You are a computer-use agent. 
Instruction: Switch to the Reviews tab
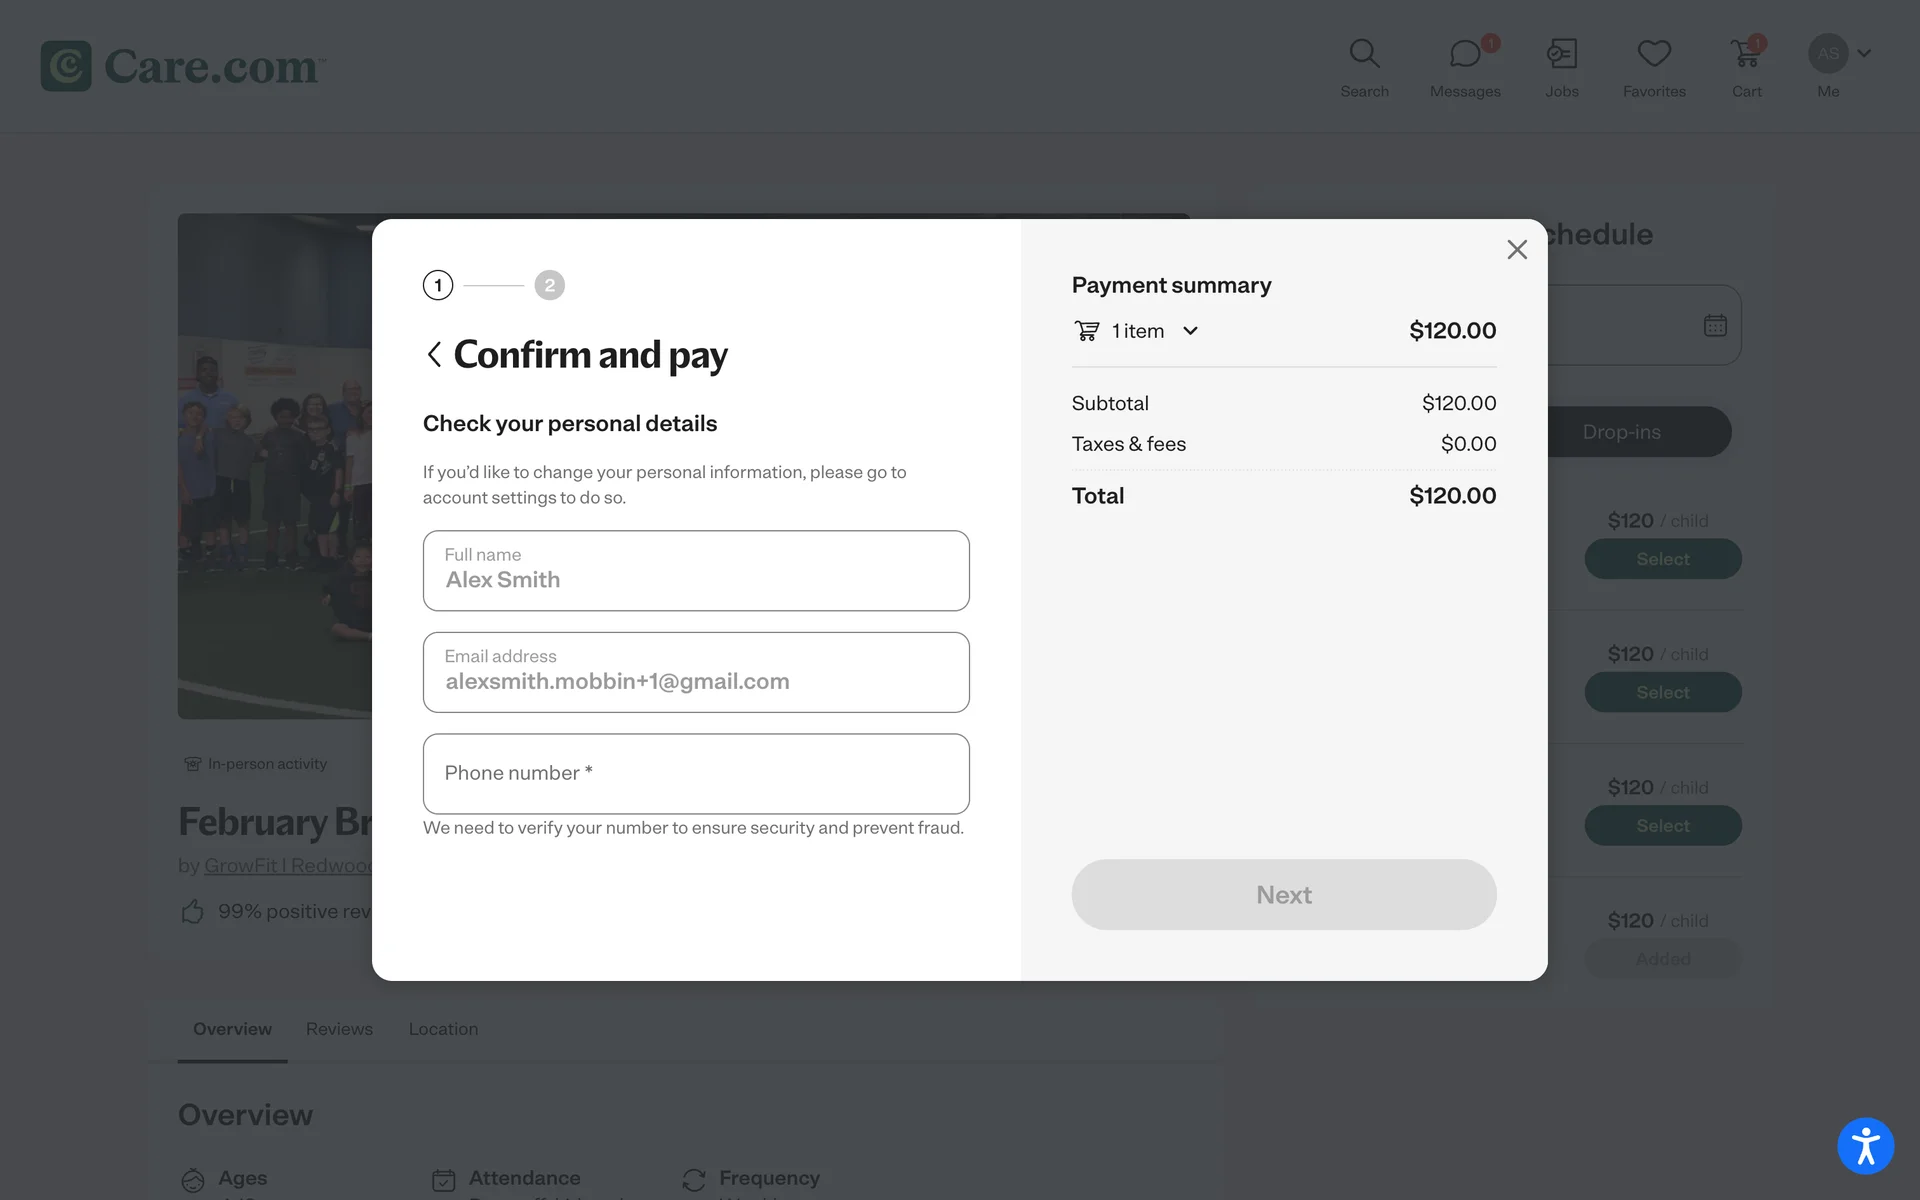tap(339, 1029)
